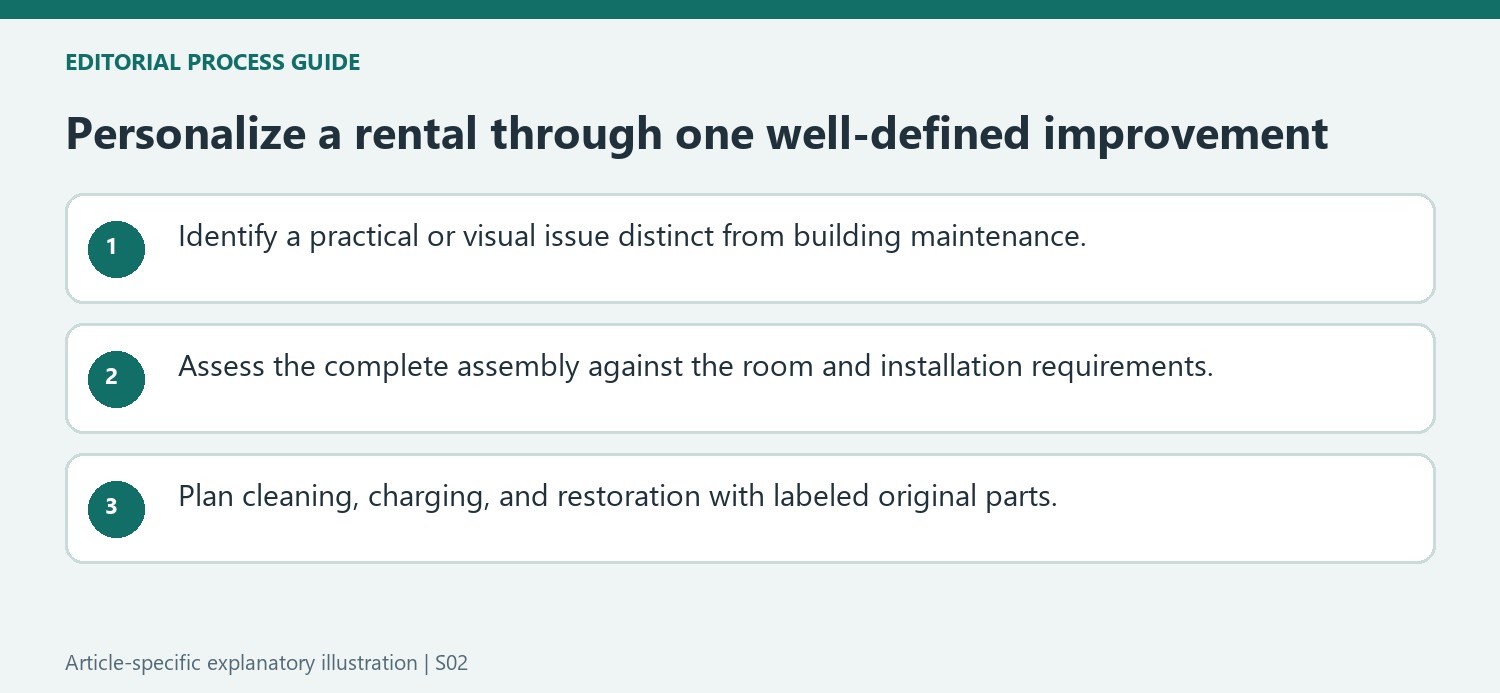Select the 'Editorial Process Guide' heading label

pyautogui.click(x=213, y=62)
